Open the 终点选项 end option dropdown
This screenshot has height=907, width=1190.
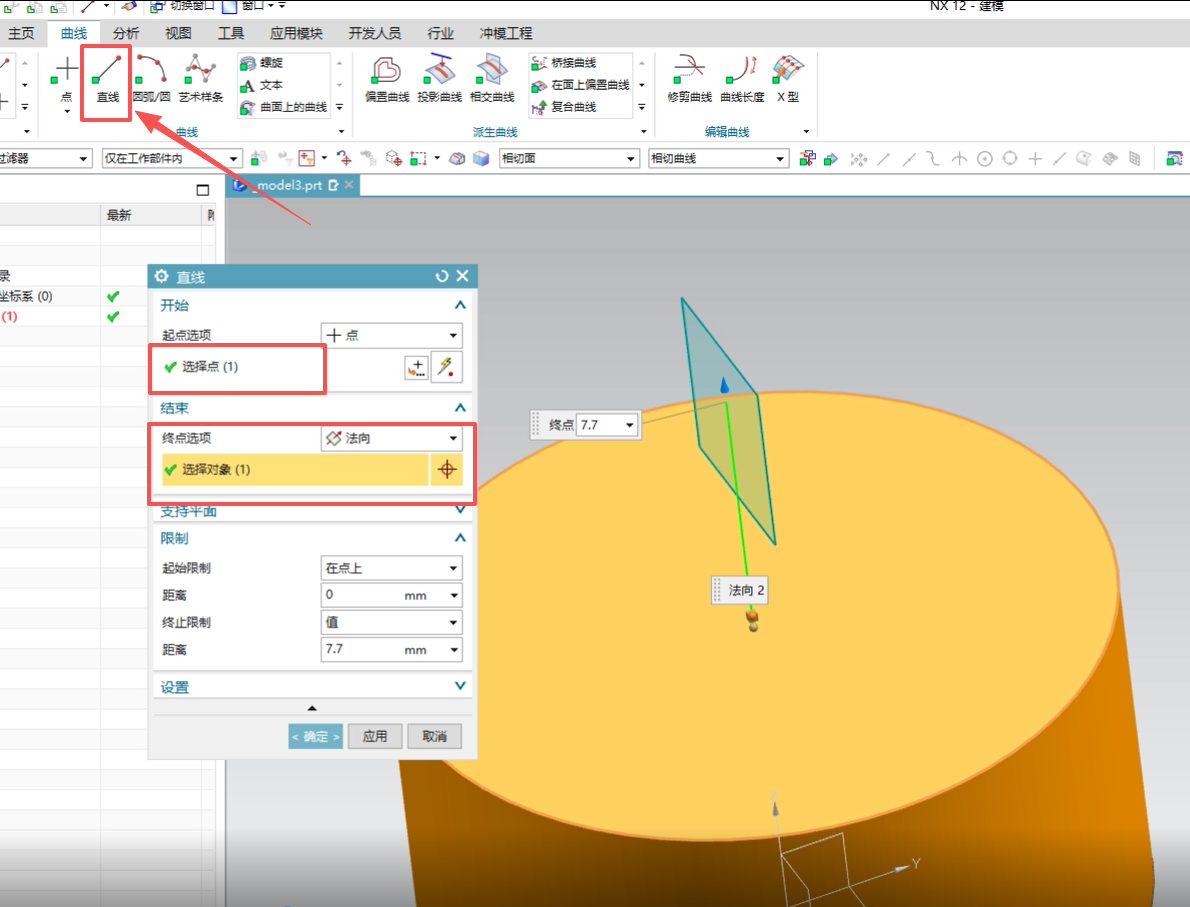391,437
